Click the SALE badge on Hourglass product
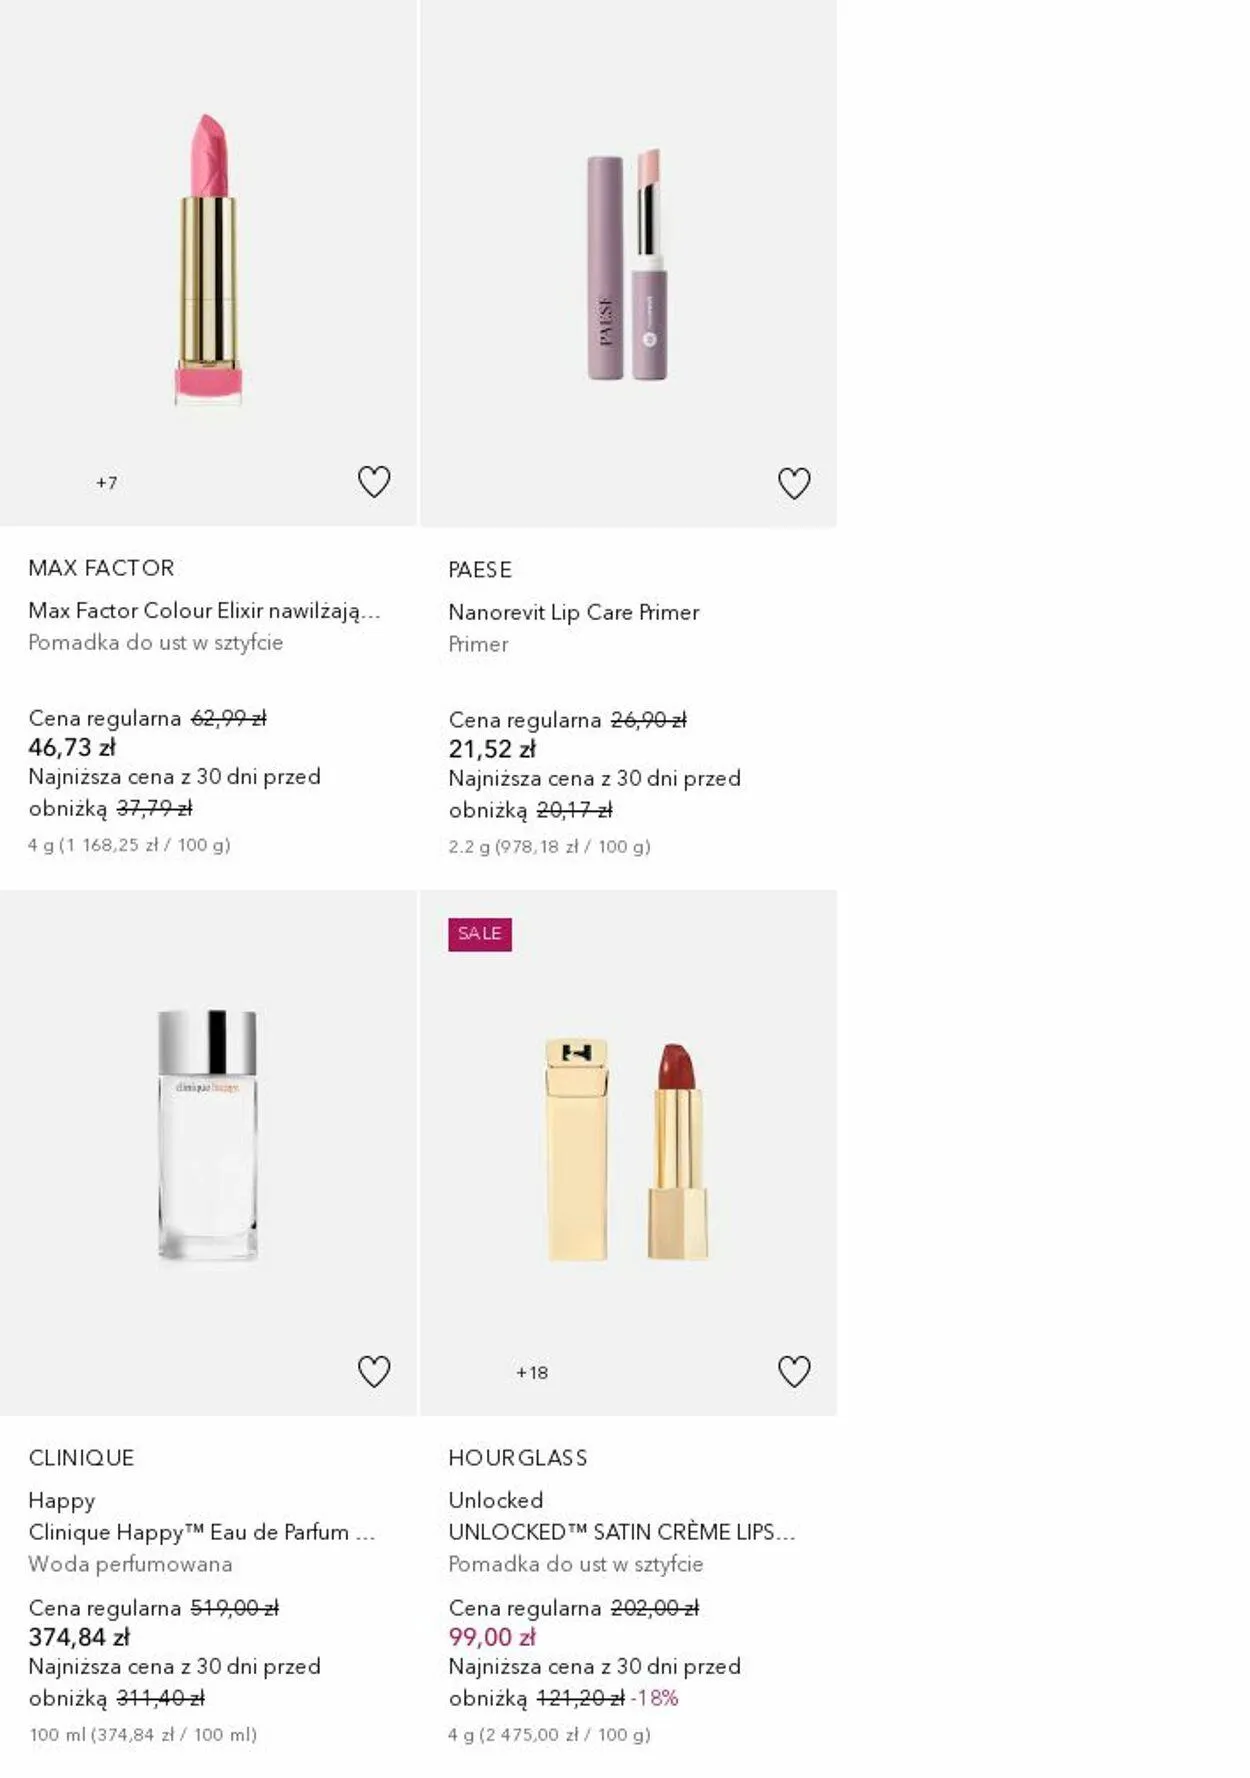The width and height of the screenshot is (1250, 1778). click(480, 934)
